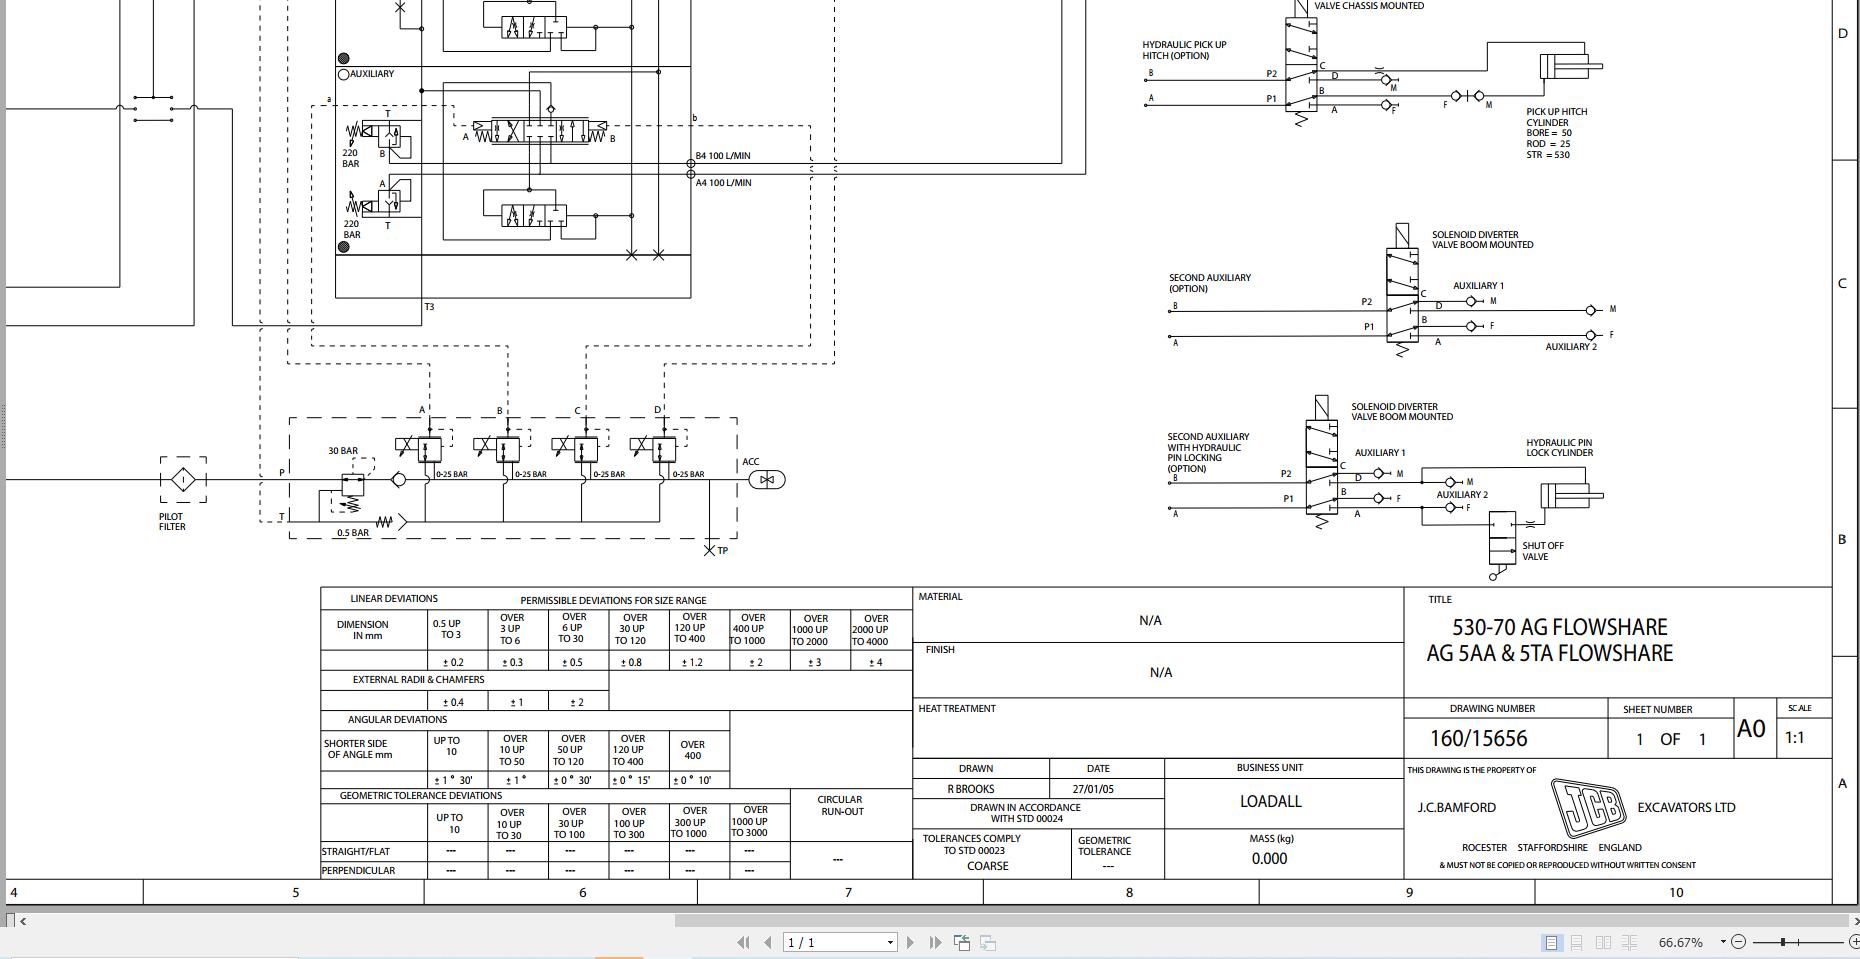Click the 30 BAR pressure label

tap(343, 451)
